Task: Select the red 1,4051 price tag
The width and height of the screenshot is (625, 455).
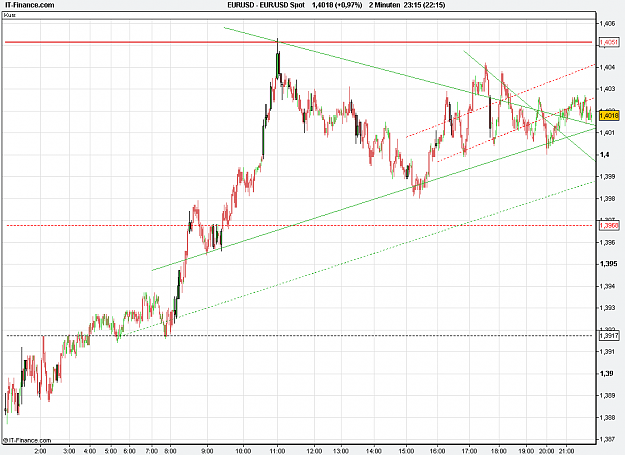Action: coord(609,42)
